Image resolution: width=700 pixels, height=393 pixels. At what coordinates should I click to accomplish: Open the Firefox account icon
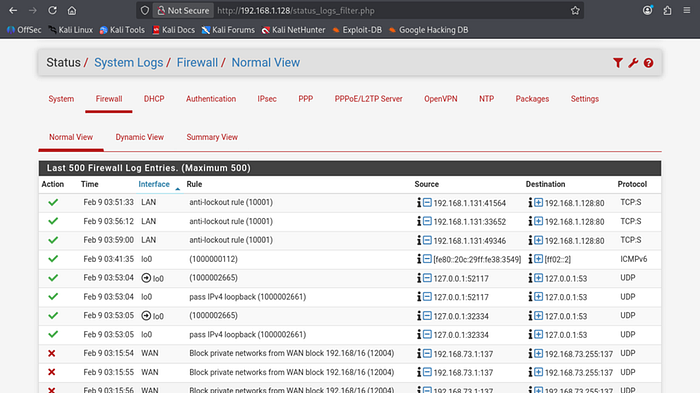(647, 10)
